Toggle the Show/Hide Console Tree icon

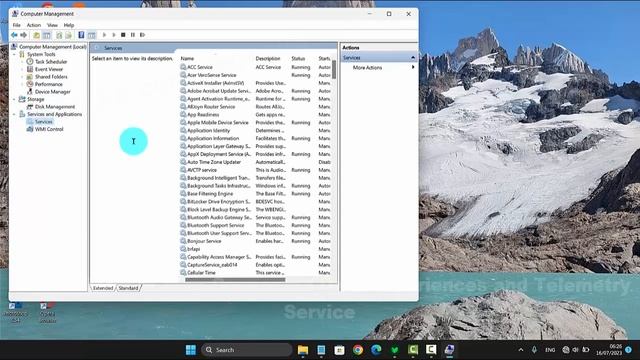pyautogui.click(x=47, y=35)
